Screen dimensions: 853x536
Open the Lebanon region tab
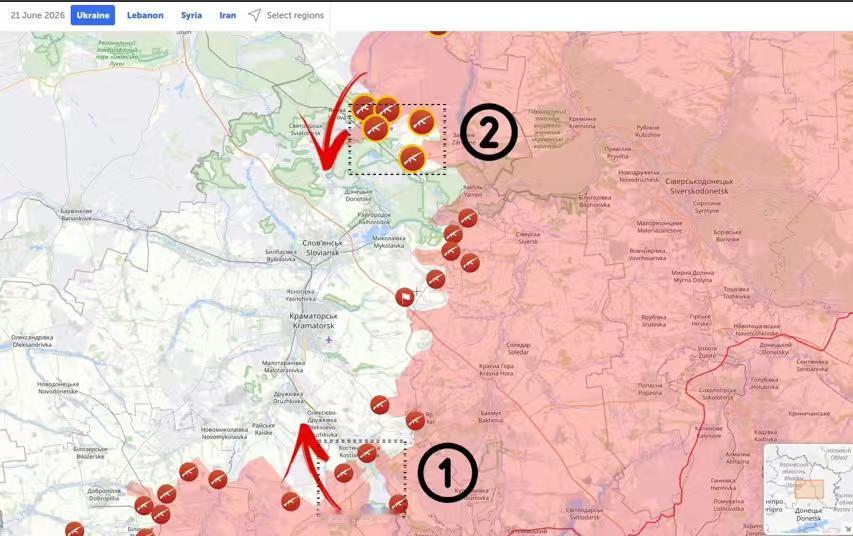coord(145,15)
